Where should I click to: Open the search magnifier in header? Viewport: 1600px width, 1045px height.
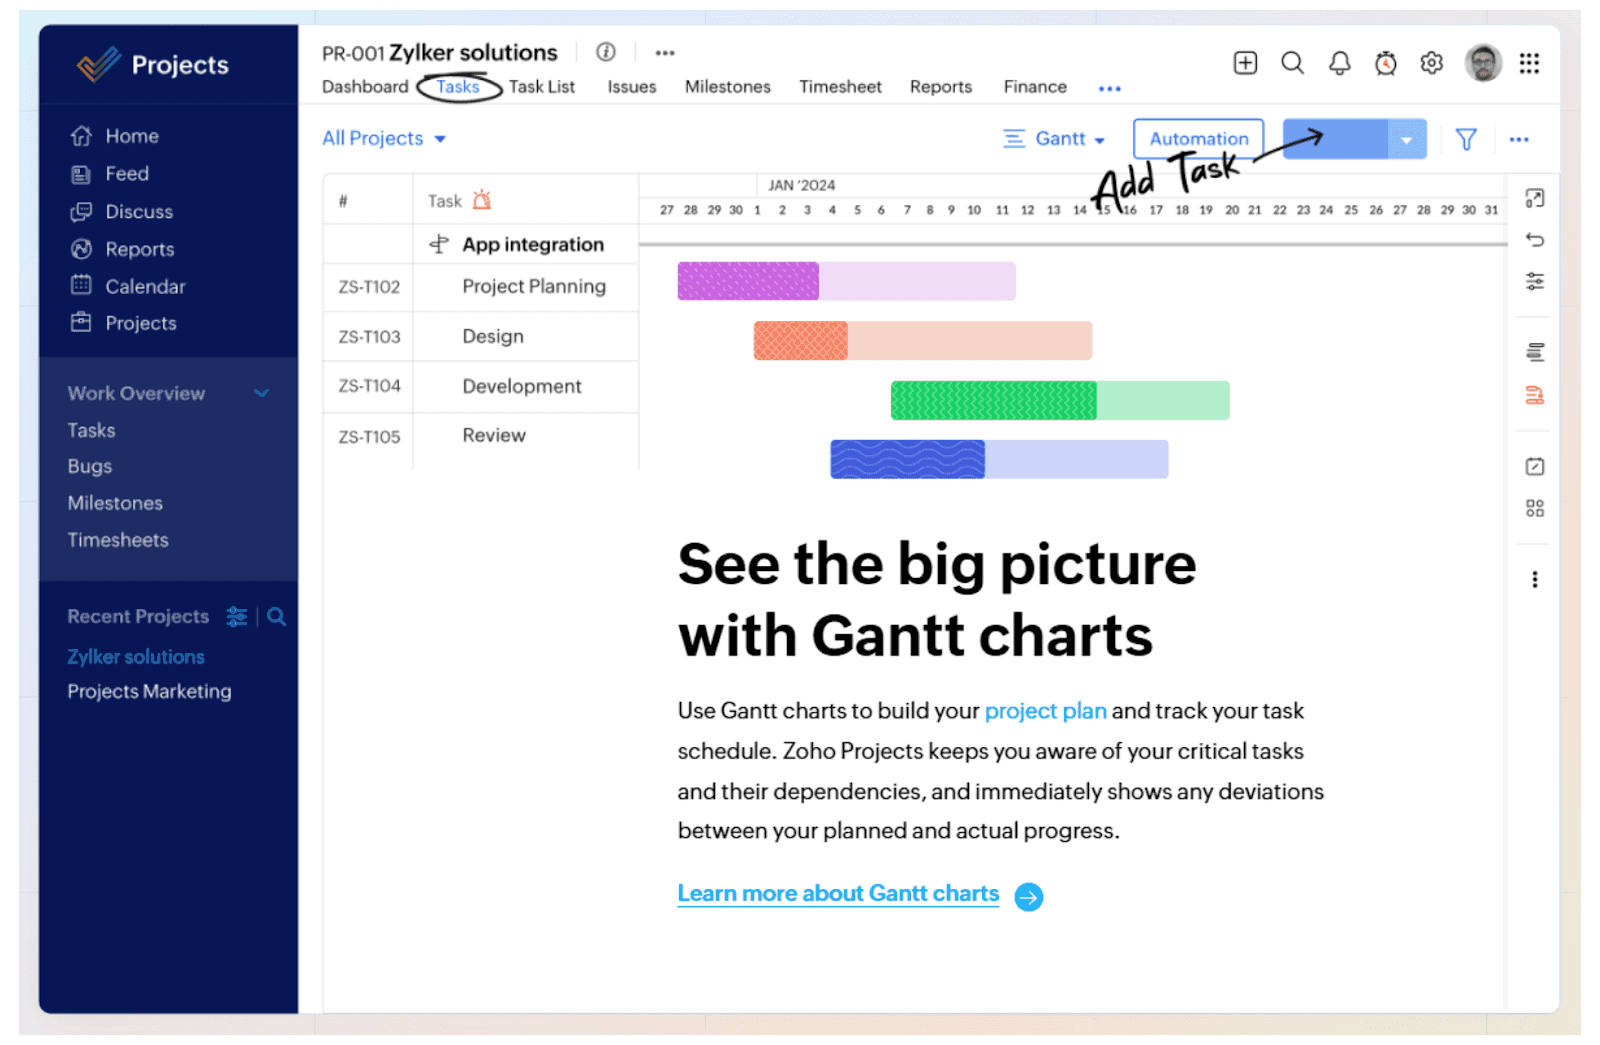click(1292, 63)
